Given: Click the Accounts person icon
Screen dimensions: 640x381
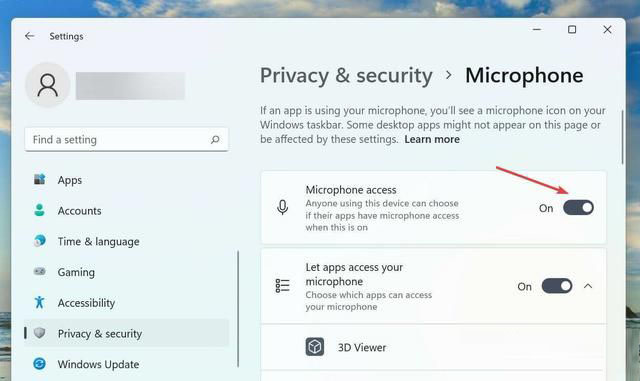Looking at the screenshot, I should click(x=40, y=210).
